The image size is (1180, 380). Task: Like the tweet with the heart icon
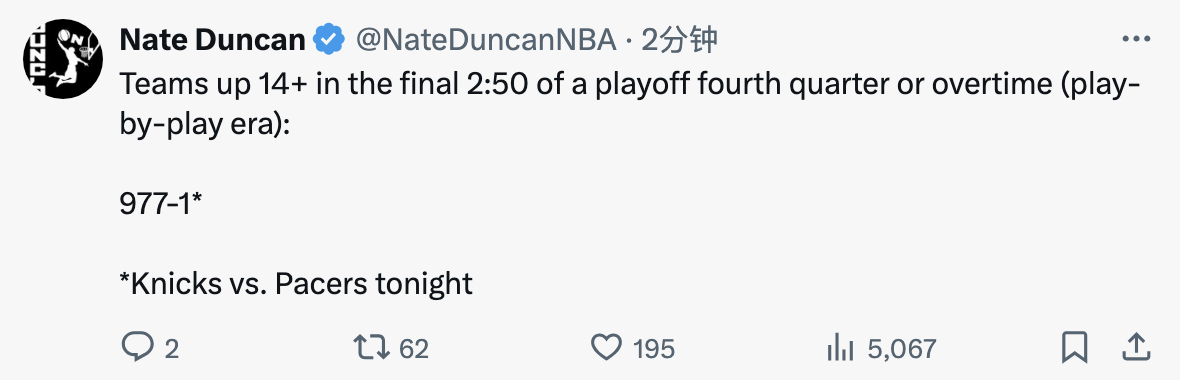(x=607, y=348)
